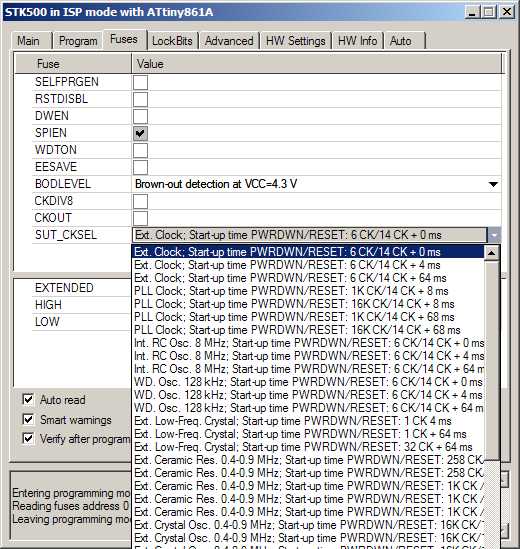Screen dimensions: 520x549
Task: Select PLL Clock 1K CK/14 CK + 8 ms
Action: (308, 291)
